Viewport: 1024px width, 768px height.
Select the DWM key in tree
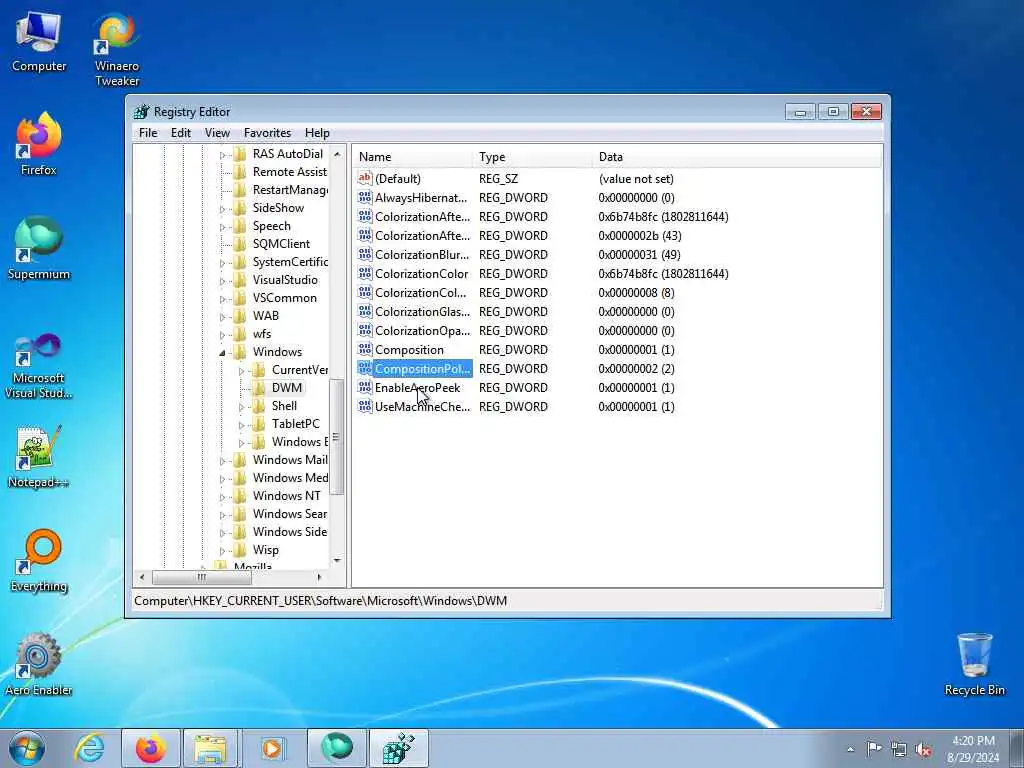287,387
